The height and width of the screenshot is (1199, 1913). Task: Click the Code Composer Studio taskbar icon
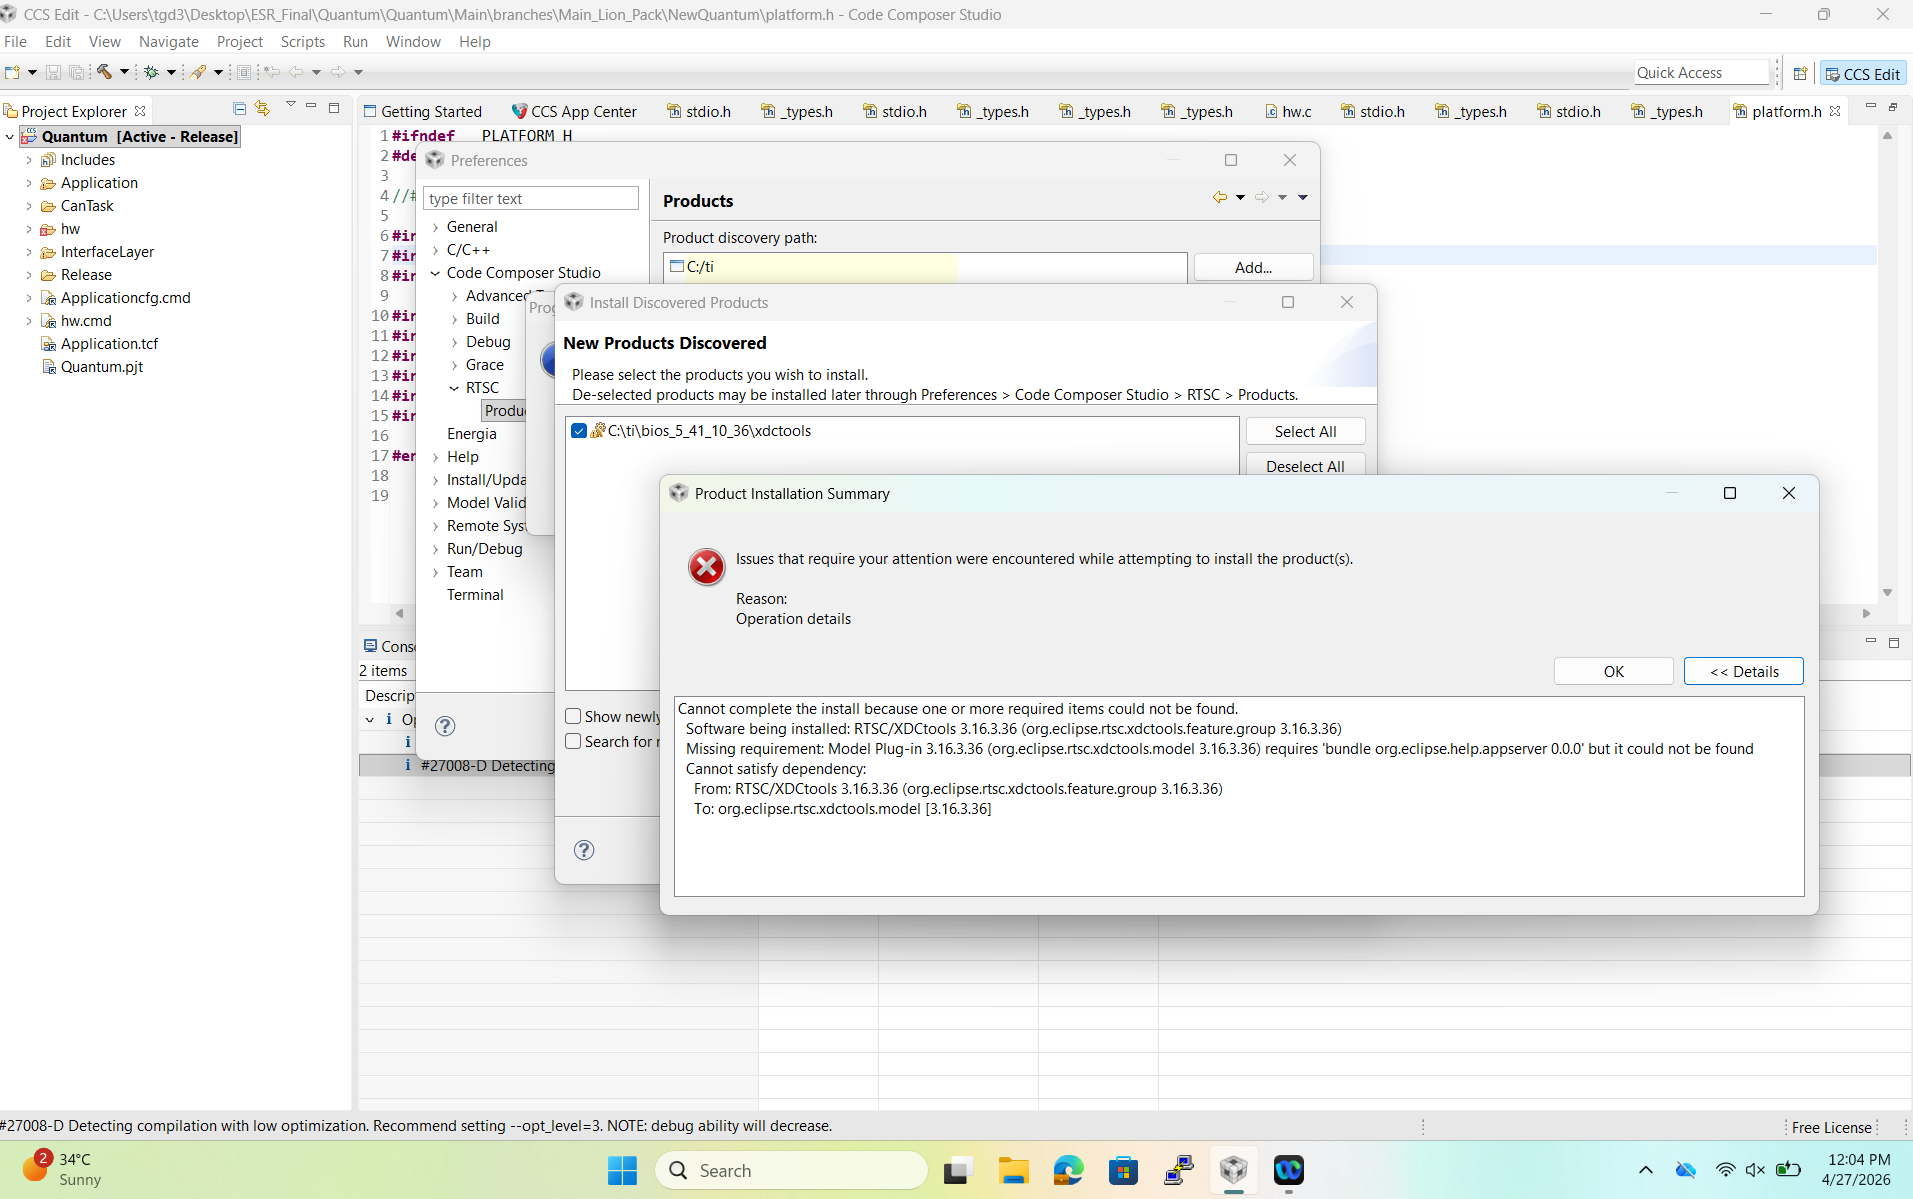pyautogui.click(x=1233, y=1170)
